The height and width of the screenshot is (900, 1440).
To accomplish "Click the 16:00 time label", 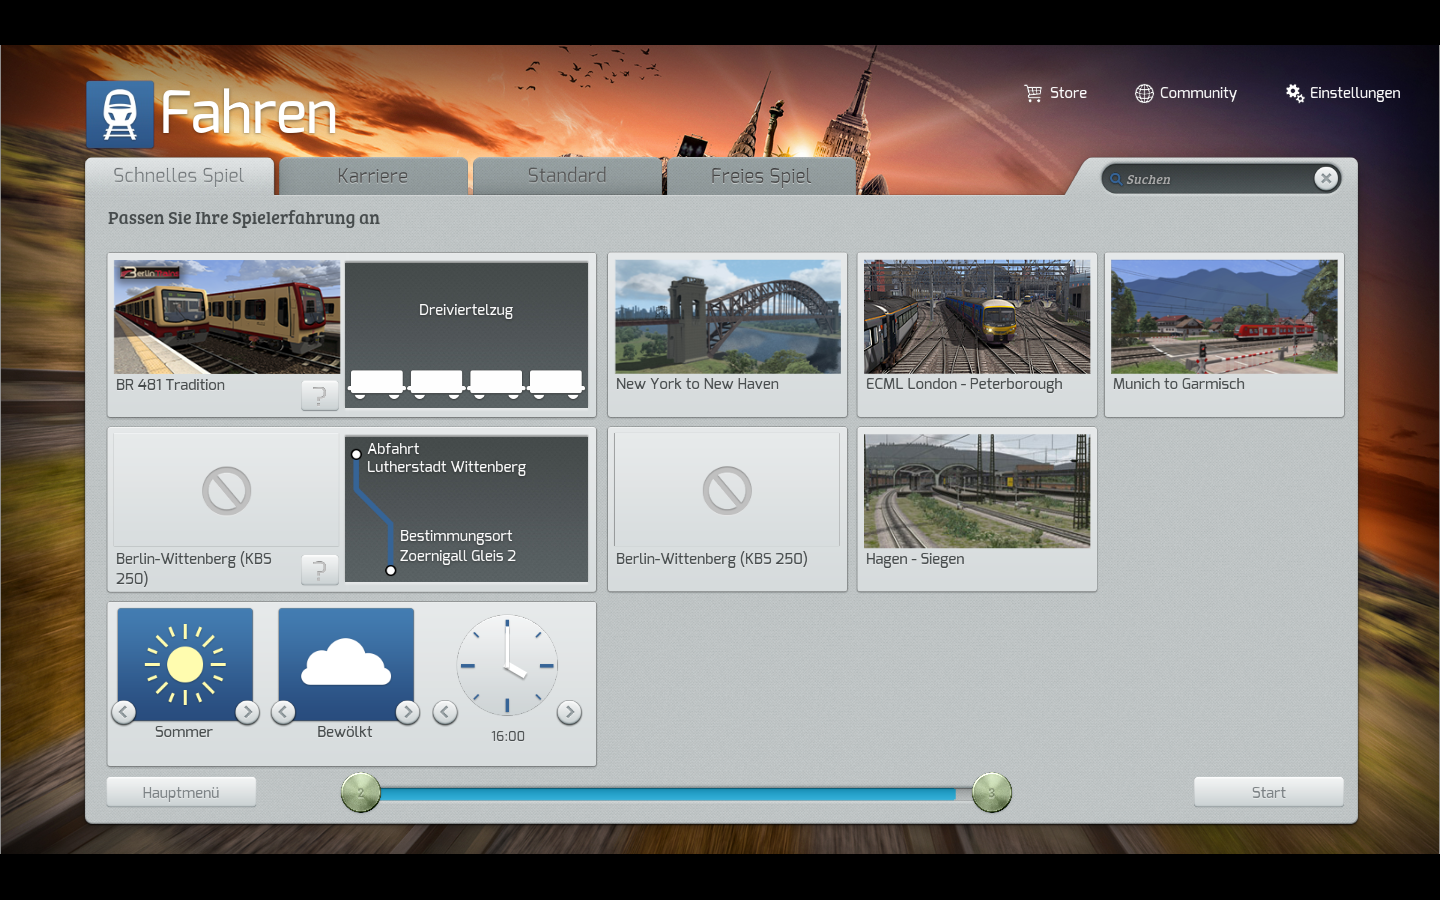I will coord(508,736).
